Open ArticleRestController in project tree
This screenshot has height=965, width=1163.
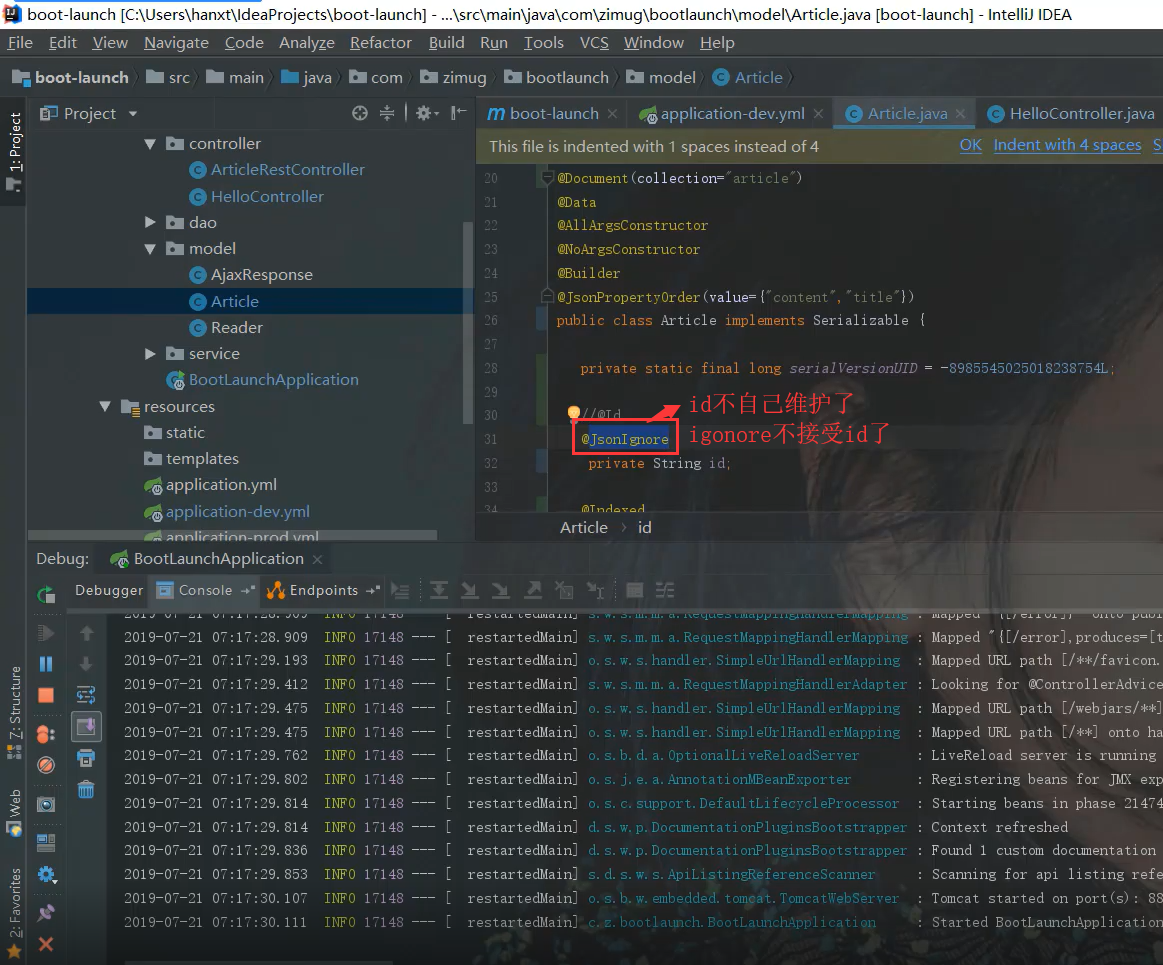(287, 170)
